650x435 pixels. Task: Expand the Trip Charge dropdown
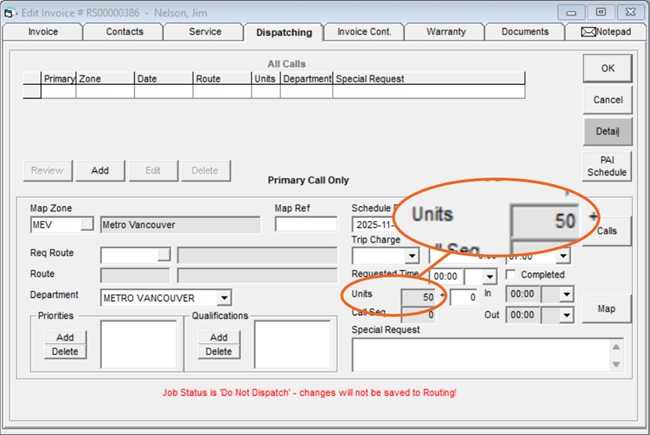point(412,256)
